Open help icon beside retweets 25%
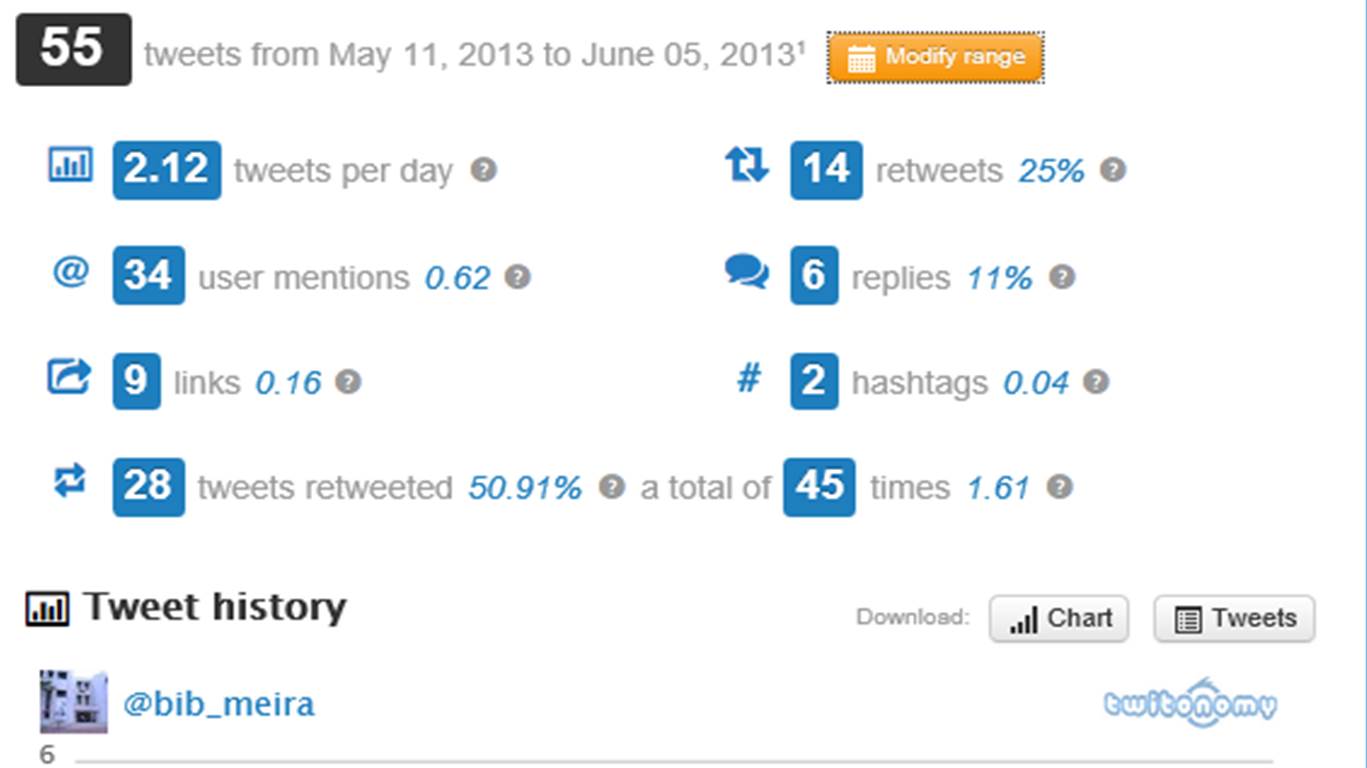The height and width of the screenshot is (768, 1367). (x=1112, y=169)
